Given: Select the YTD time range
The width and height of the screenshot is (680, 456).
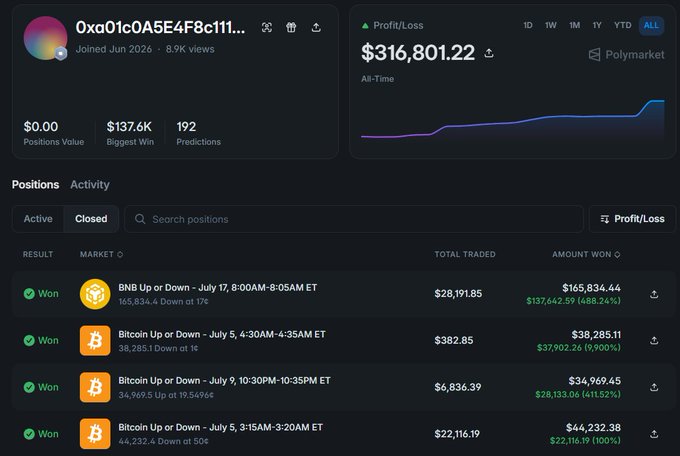Looking at the screenshot, I should (622, 25).
